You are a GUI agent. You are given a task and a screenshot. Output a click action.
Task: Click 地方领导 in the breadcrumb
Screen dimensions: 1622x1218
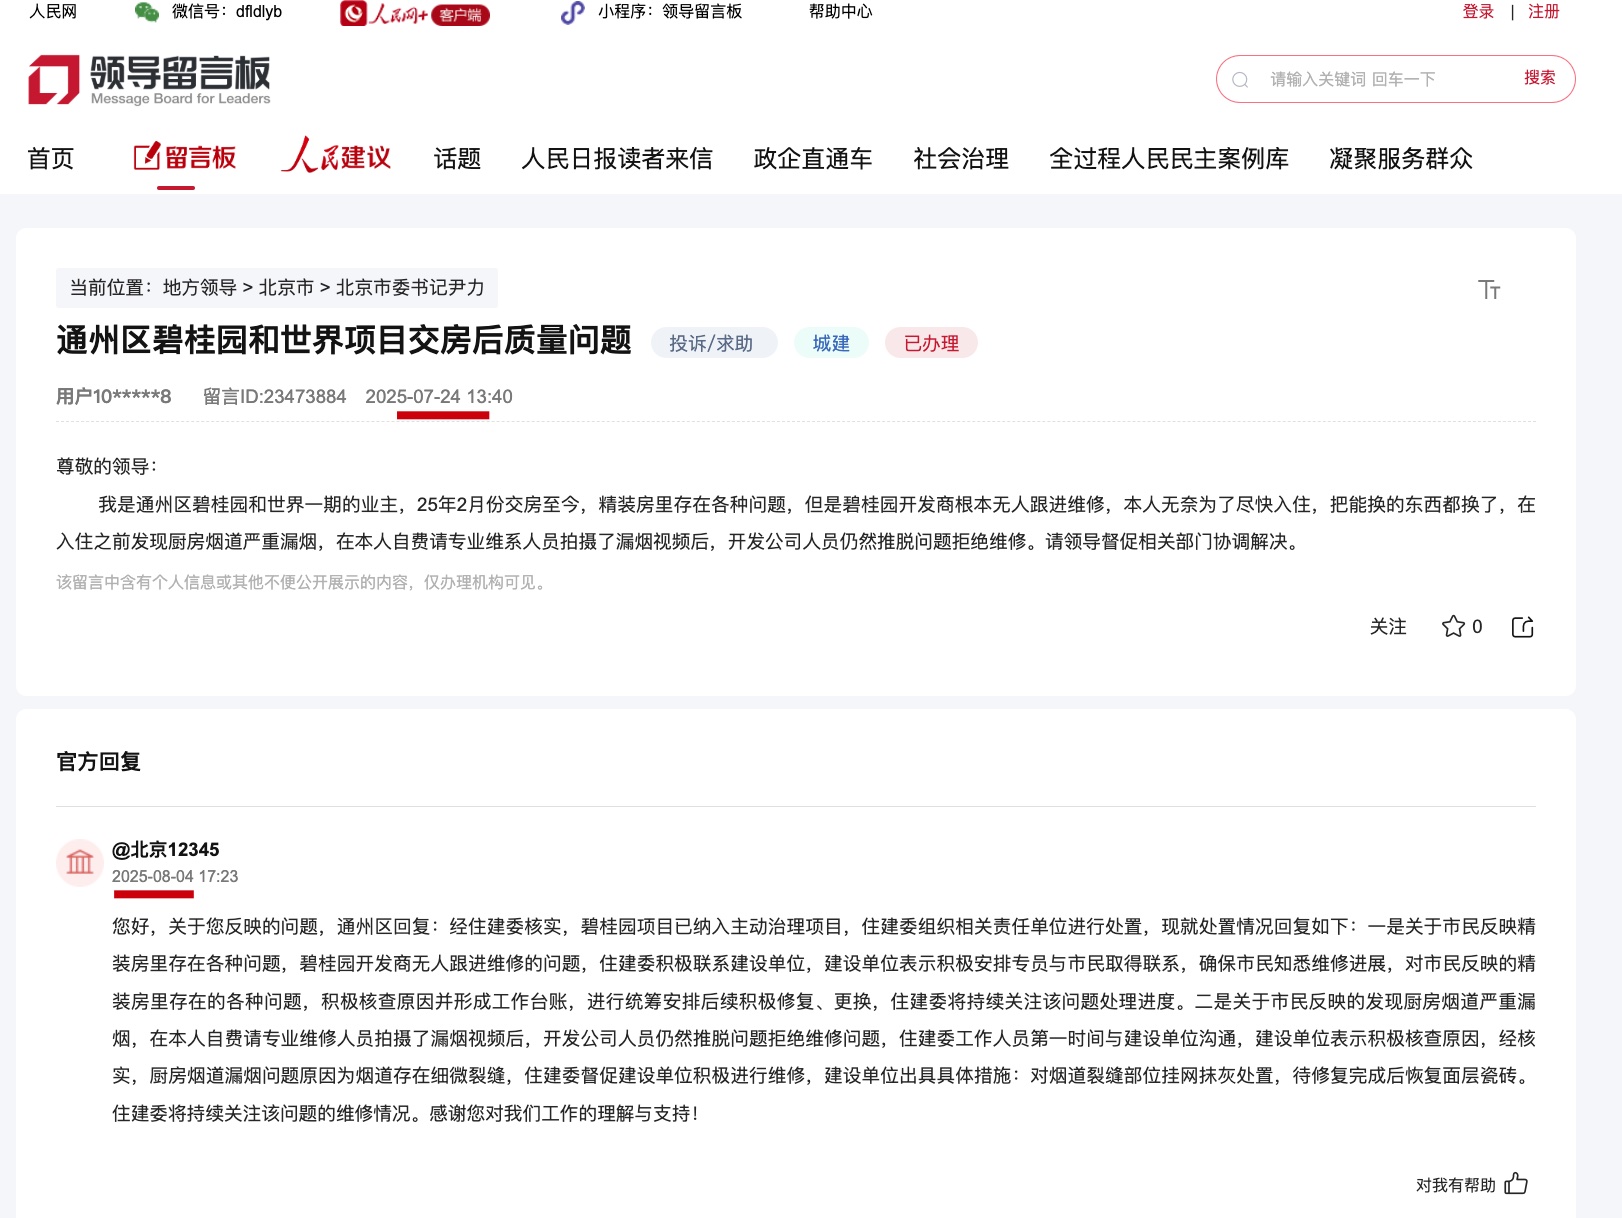tap(200, 288)
